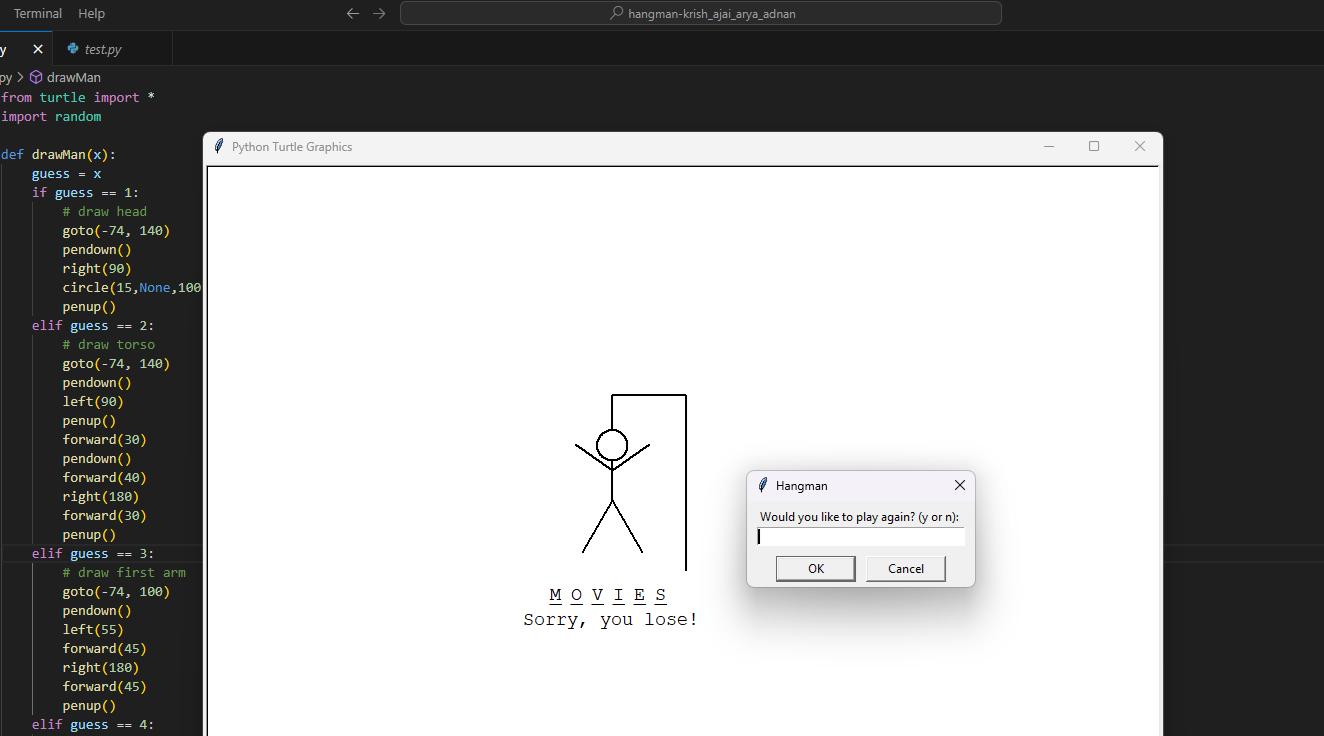Click the '# draw torso' comment
Viewport: 1324px width, 736px height.
click(108, 344)
